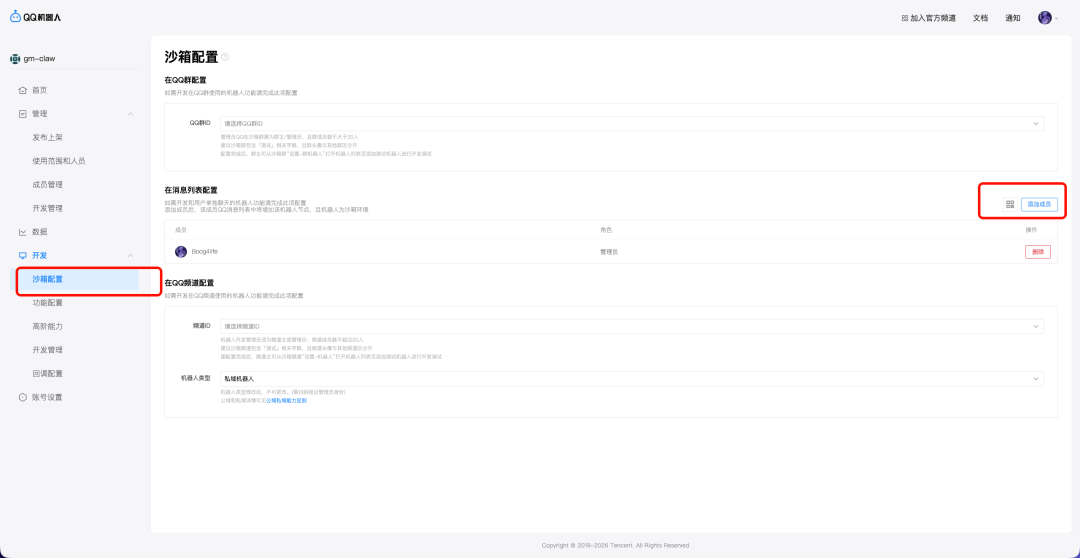1080x558 pixels.
Task: Click 机器人类型 field label
Action: [x=195, y=379]
